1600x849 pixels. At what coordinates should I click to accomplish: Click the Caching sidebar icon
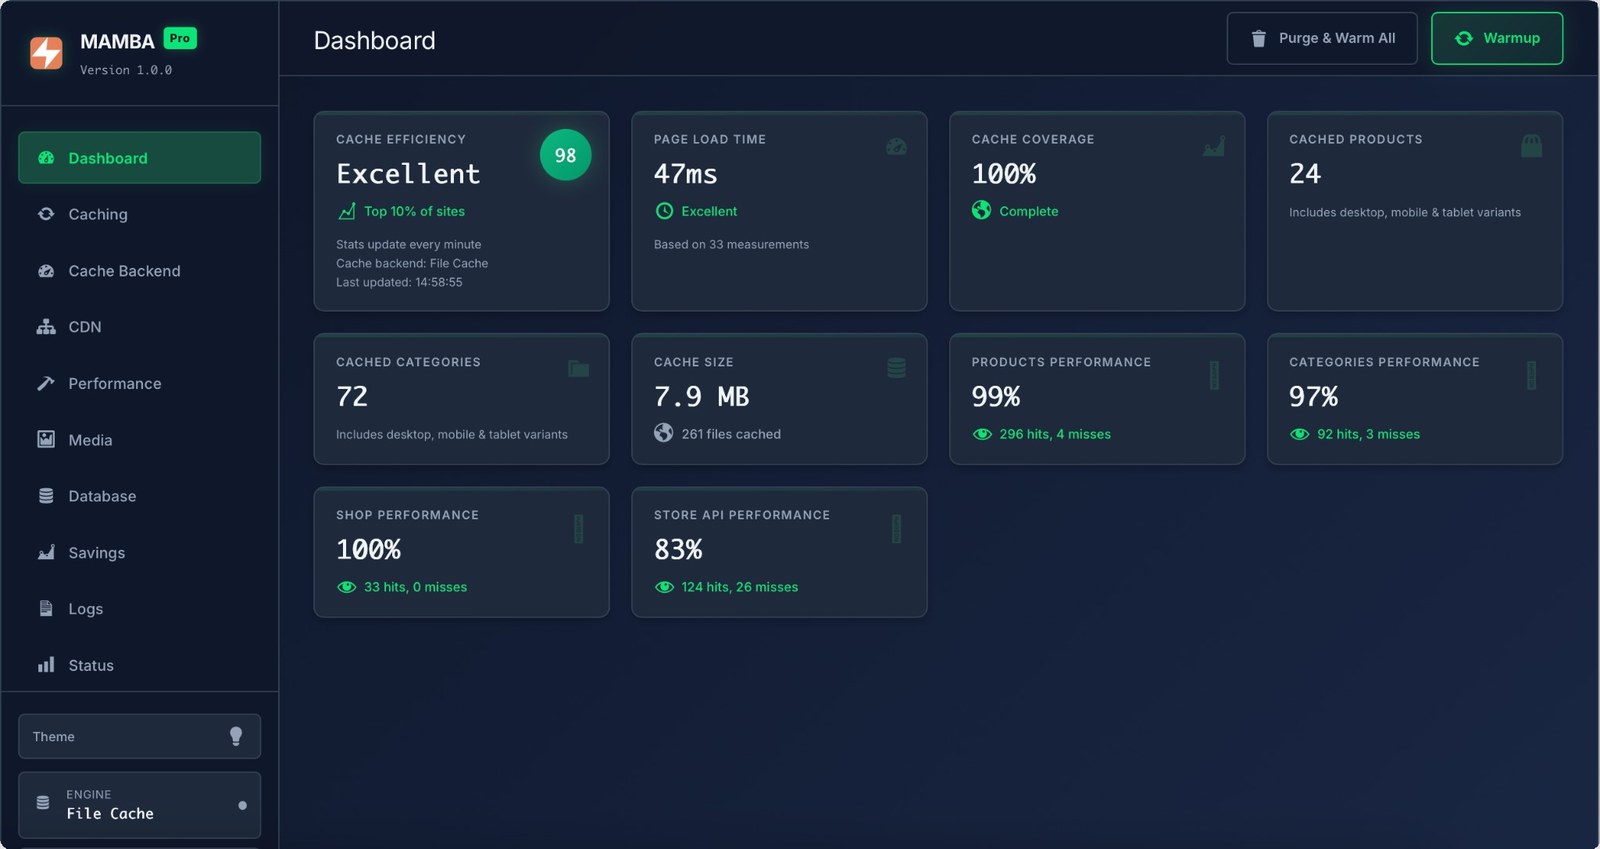[x=46, y=214]
